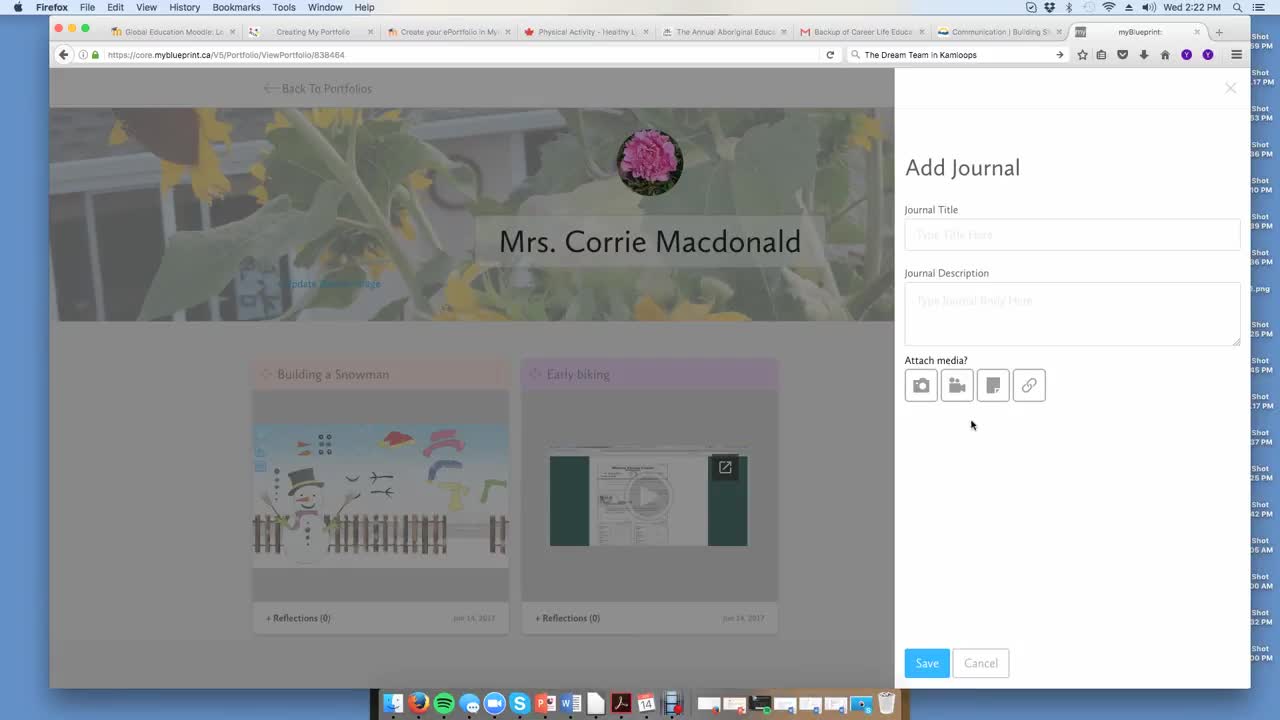Viewport: 1280px width, 720px height.
Task: Switch to Communication | Building tab
Action: [999, 32]
